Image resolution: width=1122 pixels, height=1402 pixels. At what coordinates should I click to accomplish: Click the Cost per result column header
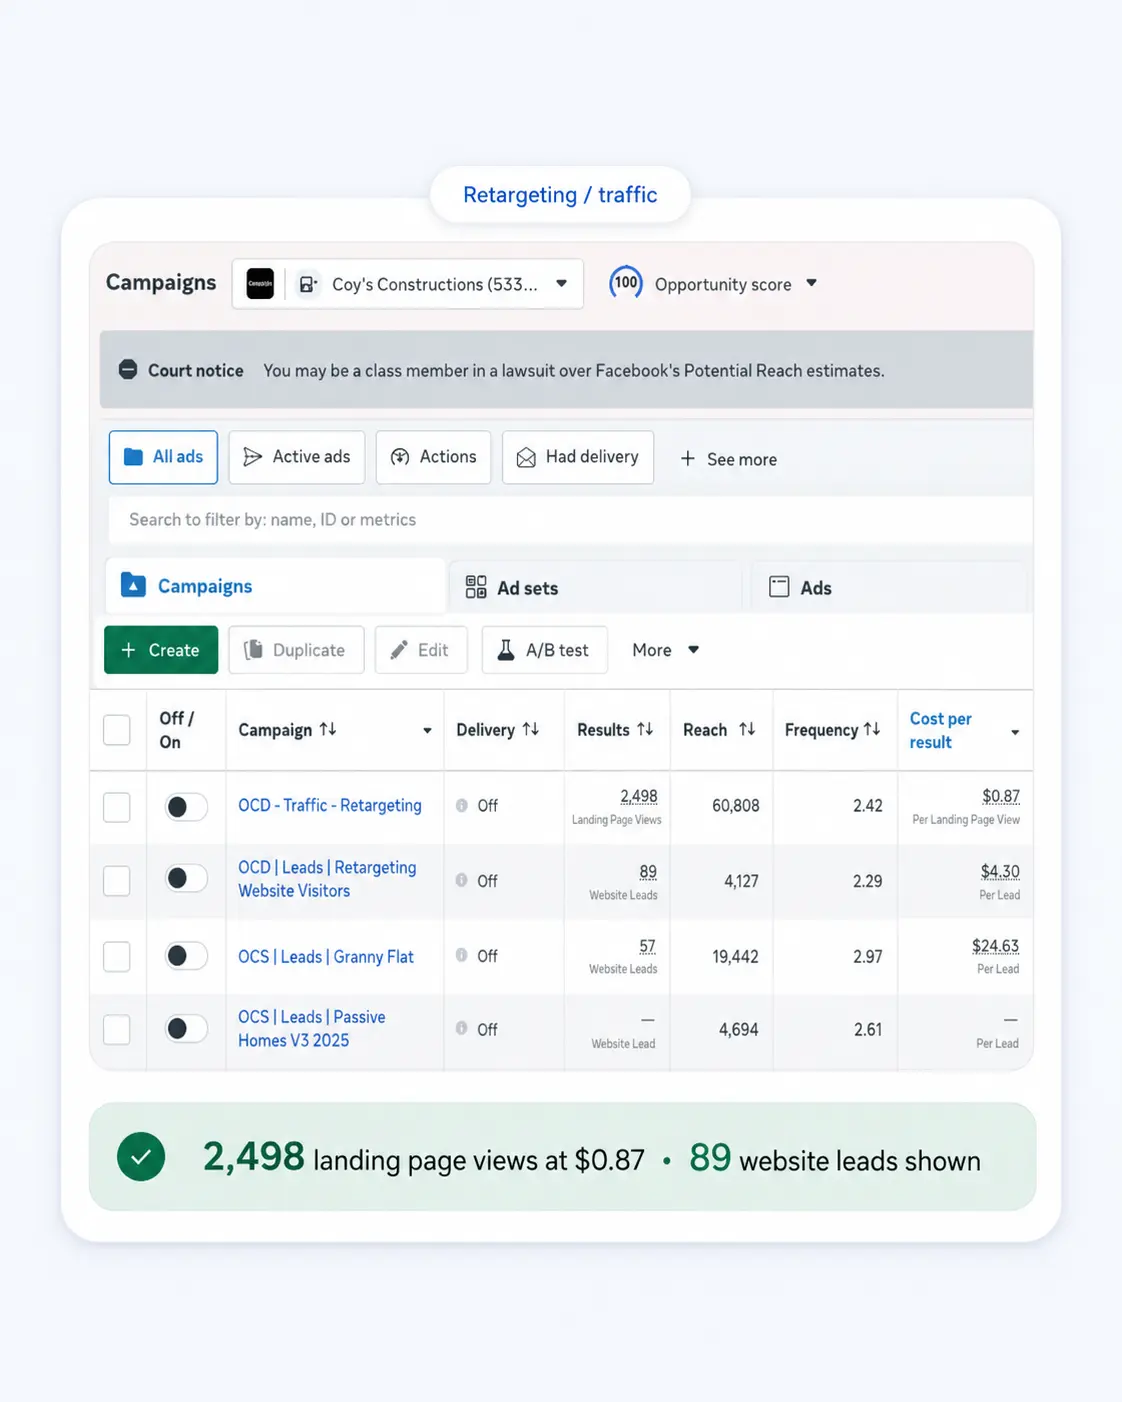click(x=940, y=730)
